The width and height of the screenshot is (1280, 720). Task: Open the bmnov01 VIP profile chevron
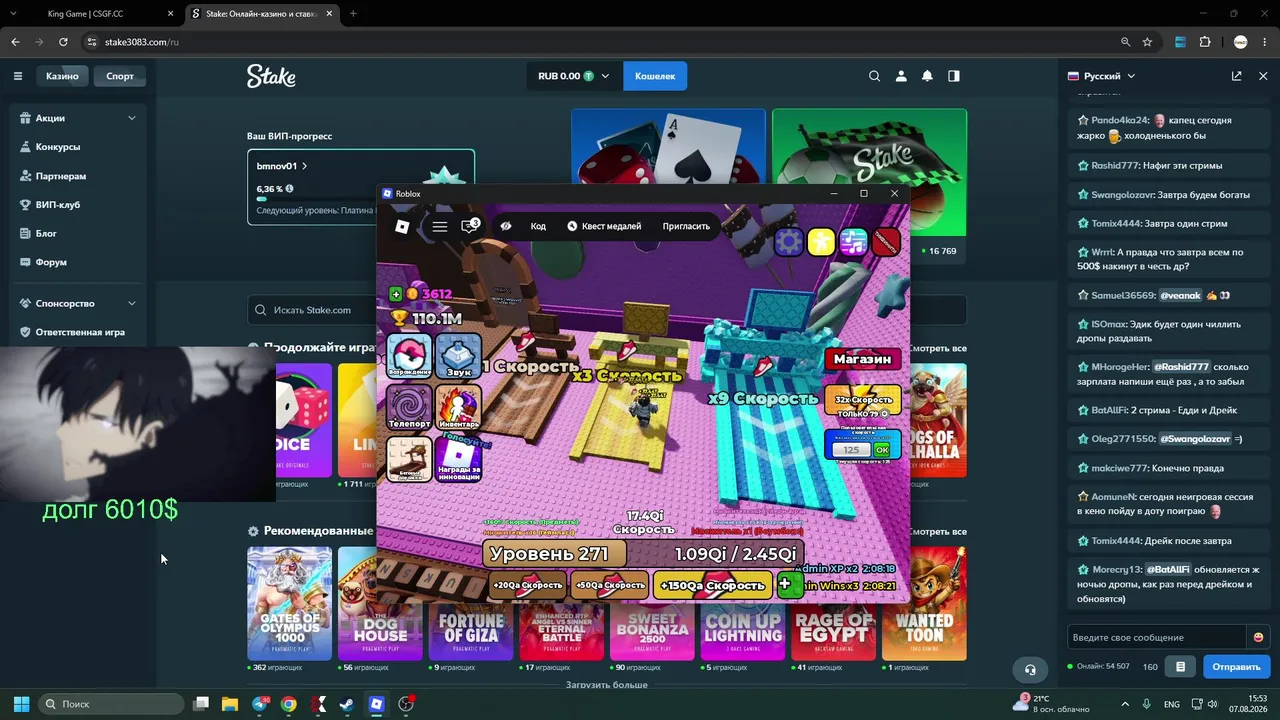pyautogui.click(x=305, y=166)
